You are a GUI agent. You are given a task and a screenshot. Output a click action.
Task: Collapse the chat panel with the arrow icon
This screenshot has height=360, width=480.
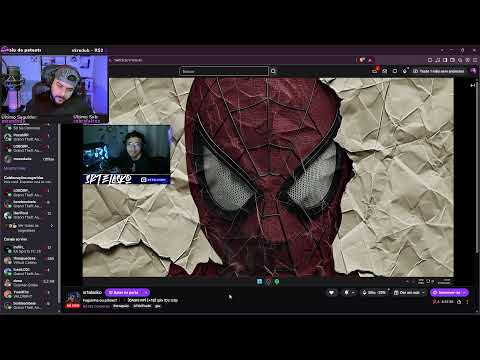(x=473, y=85)
